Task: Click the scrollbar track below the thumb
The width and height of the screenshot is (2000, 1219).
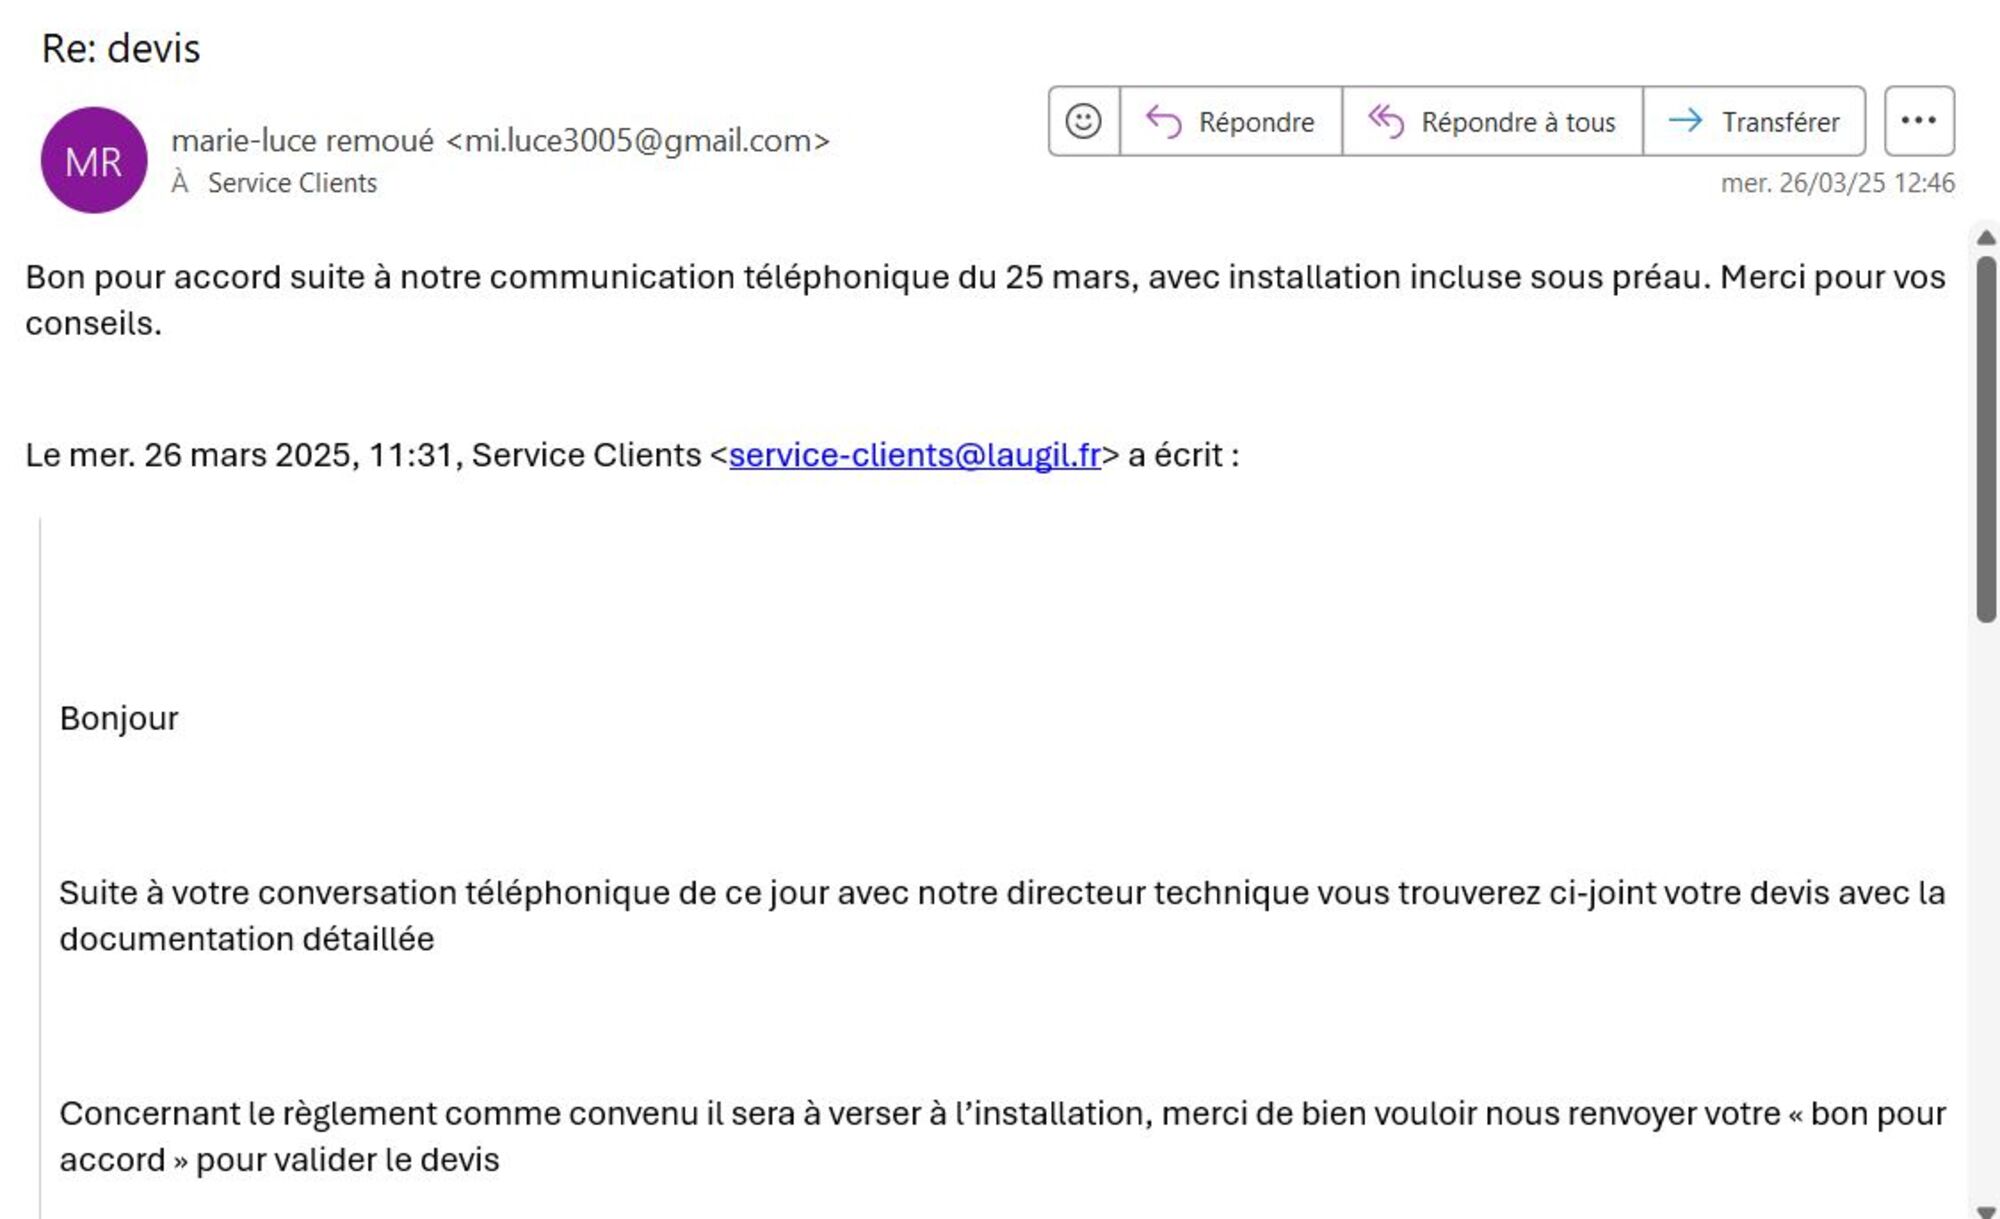Action: (1986, 900)
